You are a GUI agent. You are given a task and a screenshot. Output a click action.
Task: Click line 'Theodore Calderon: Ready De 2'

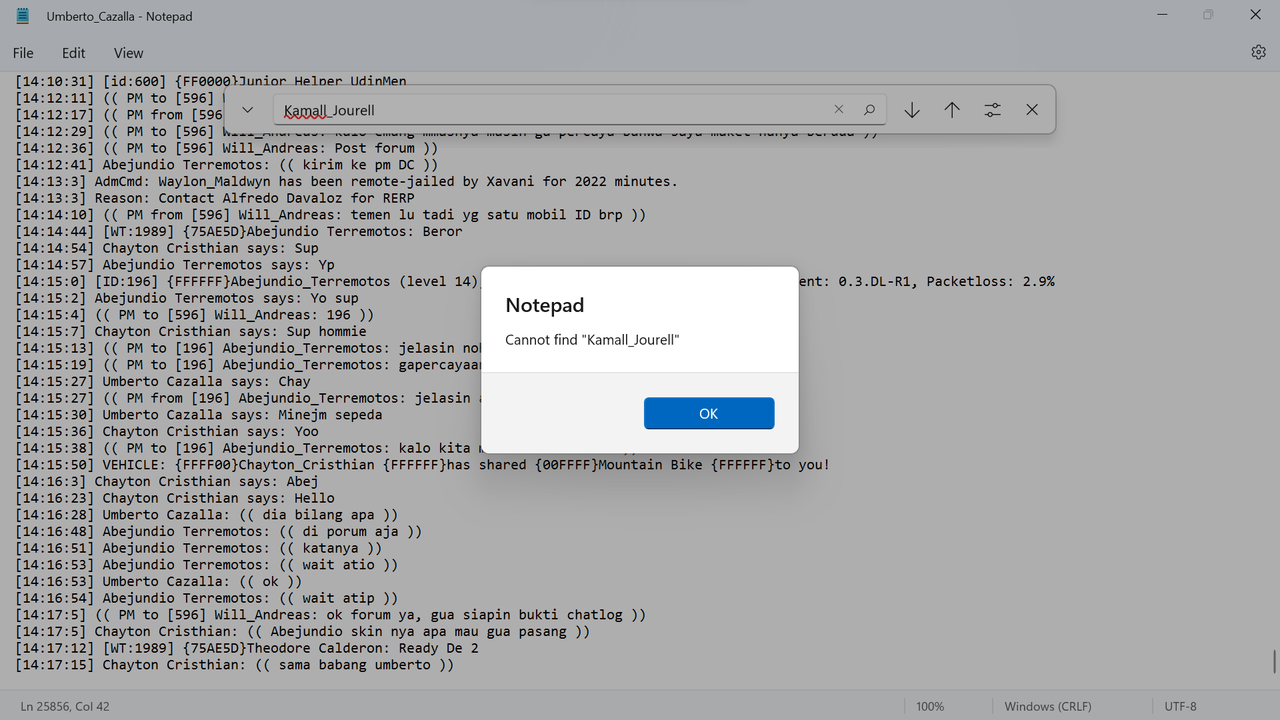pos(247,648)
